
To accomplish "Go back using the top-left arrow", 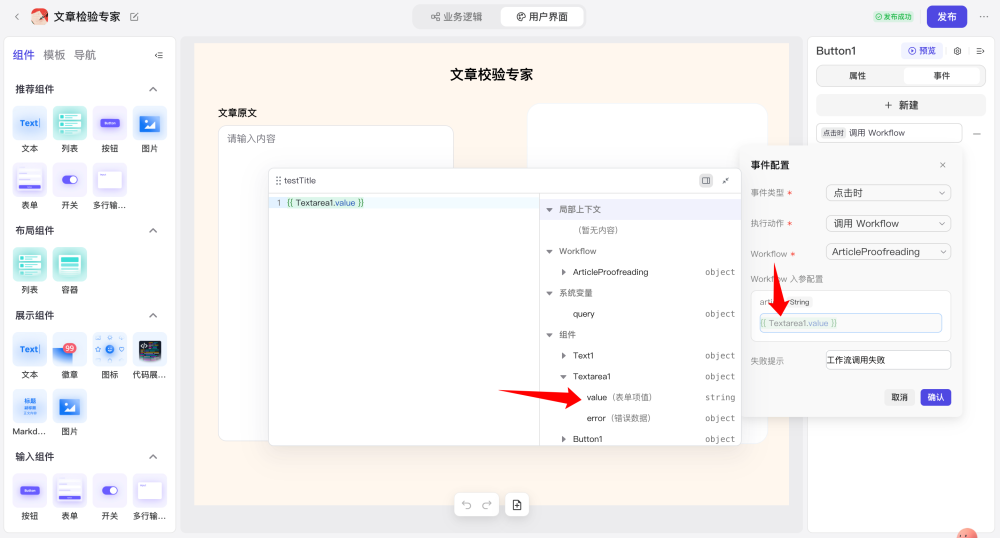I will pyautogui.click(x=17, y=17).
